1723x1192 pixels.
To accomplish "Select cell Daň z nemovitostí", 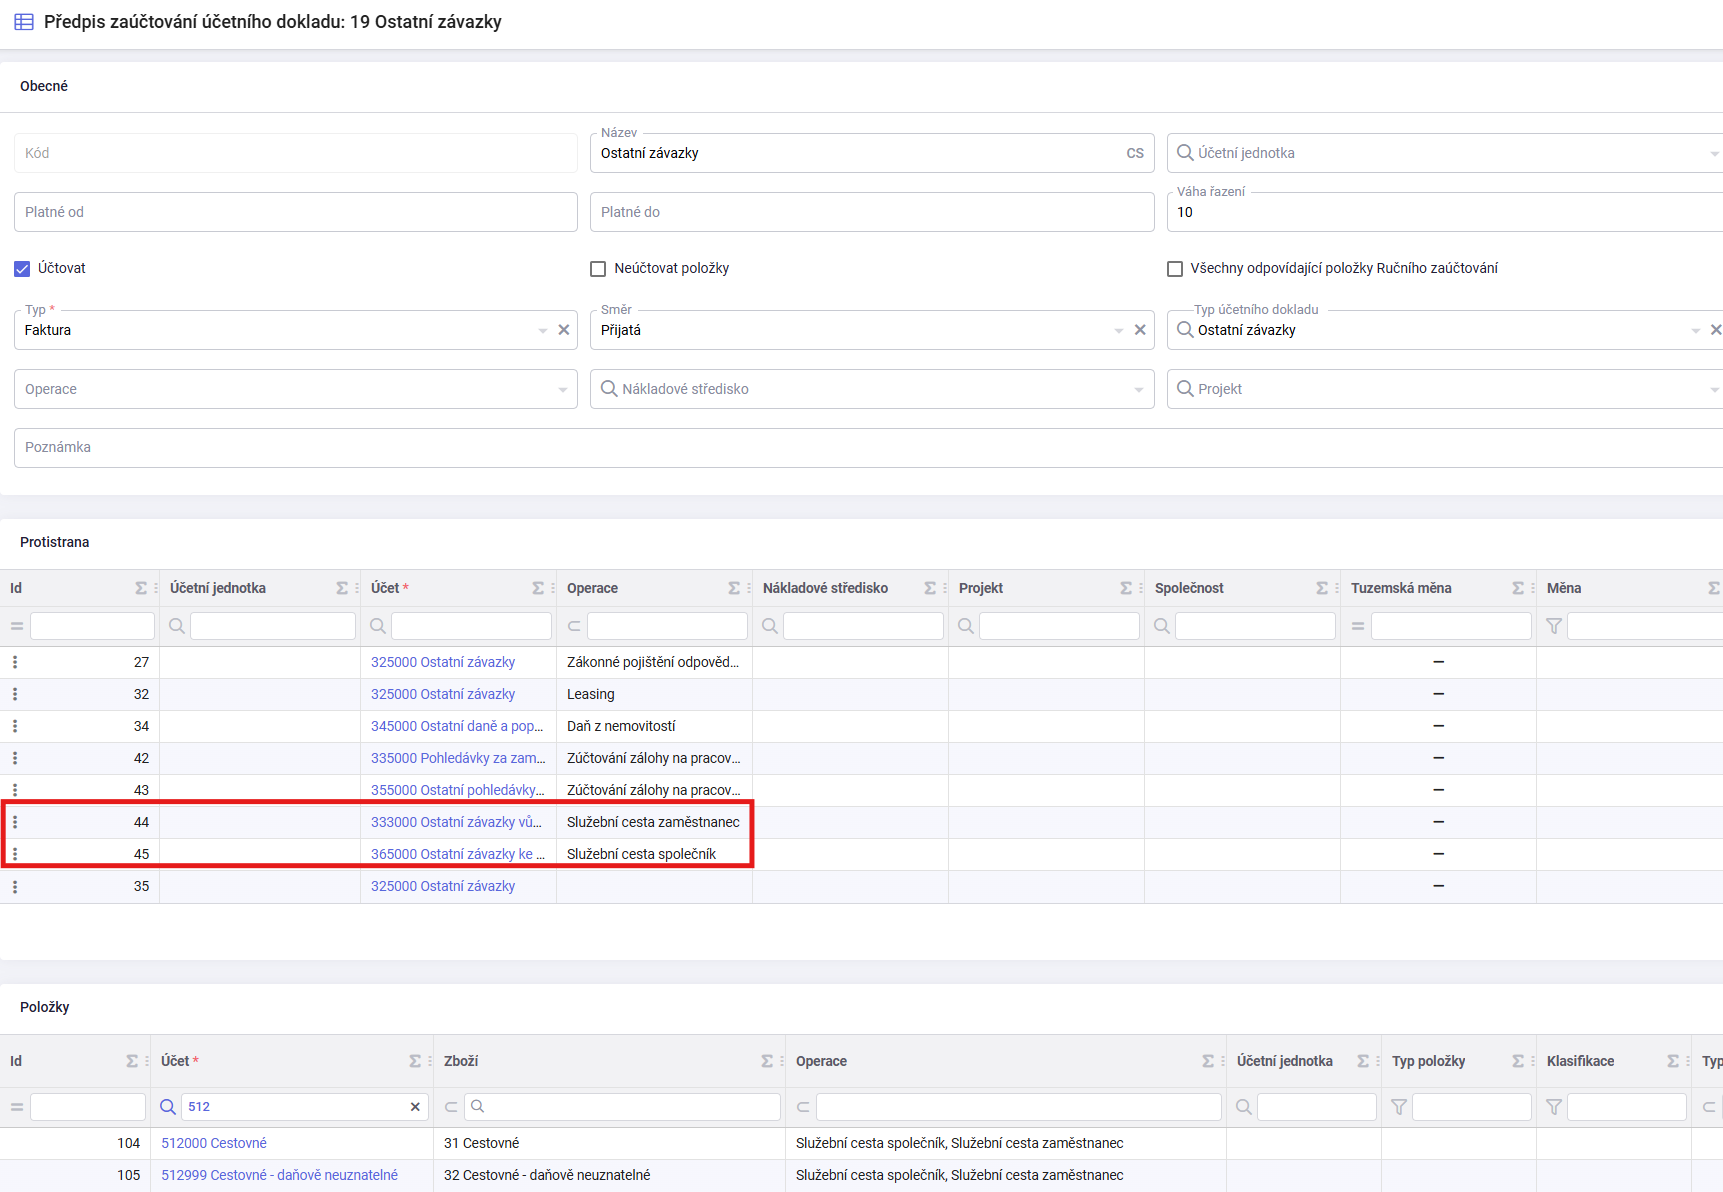I will pos(654,726).
